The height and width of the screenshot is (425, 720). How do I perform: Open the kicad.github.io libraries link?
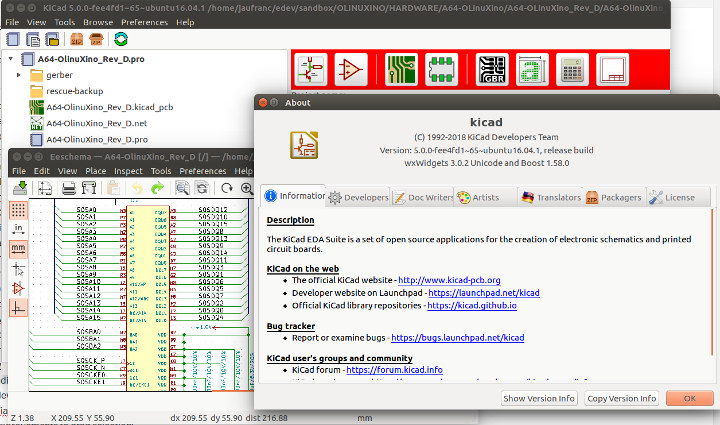pyautogui.click(x=472, y=305)
